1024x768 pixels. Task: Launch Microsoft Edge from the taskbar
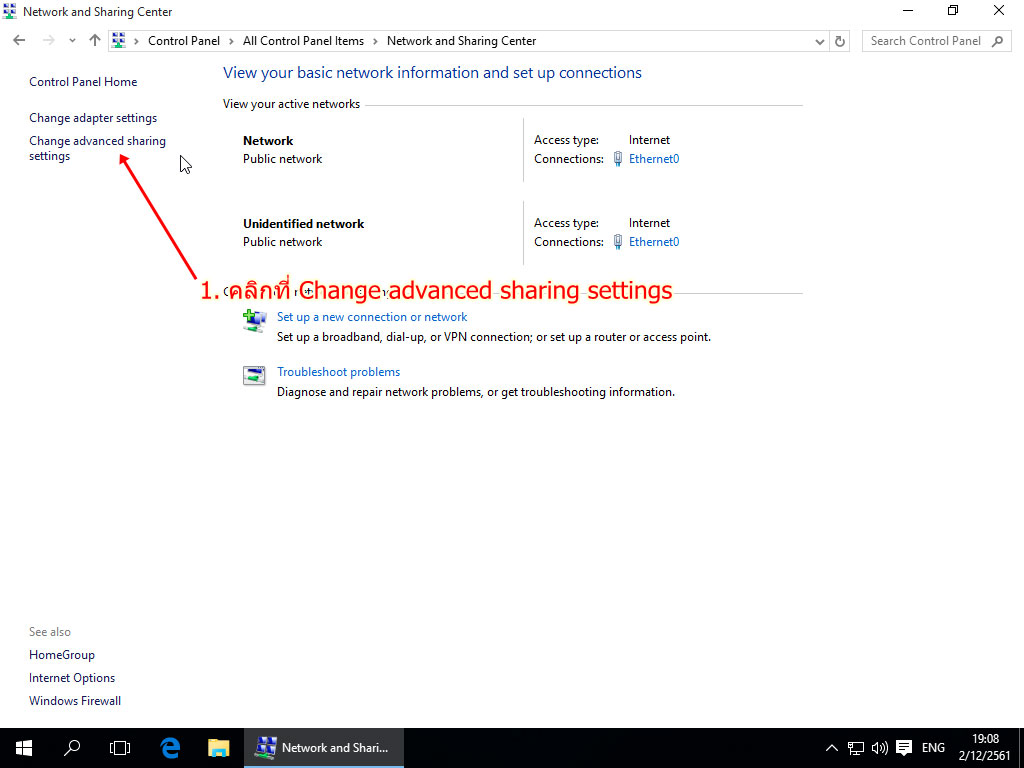[x=170, y=747]
